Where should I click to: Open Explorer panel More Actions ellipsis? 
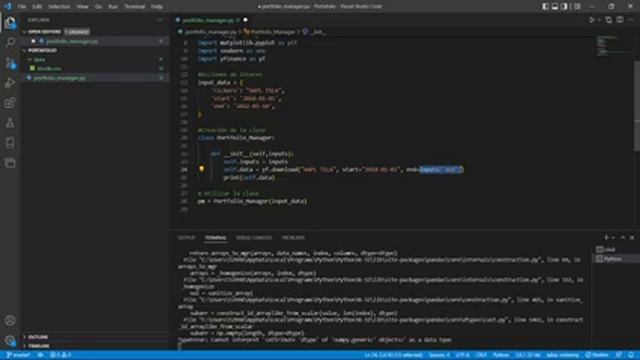coord(160,20)
